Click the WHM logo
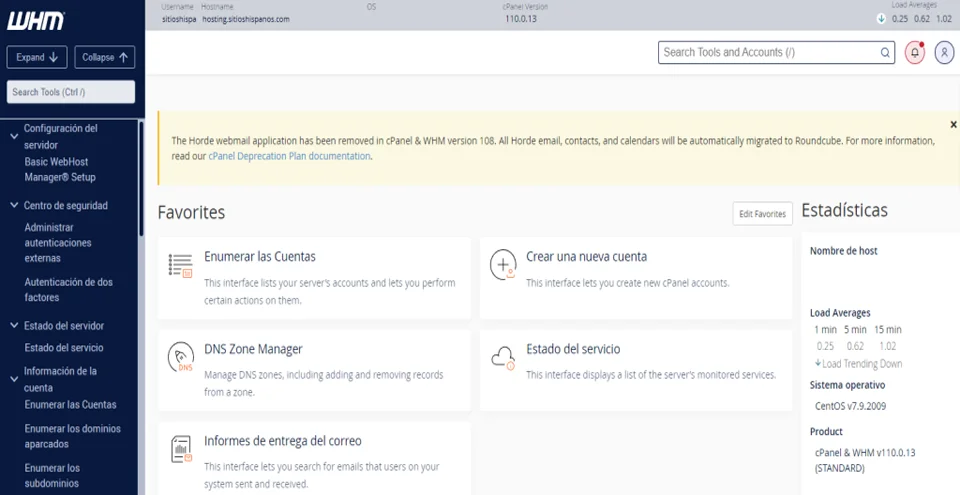 coord(35,20)
